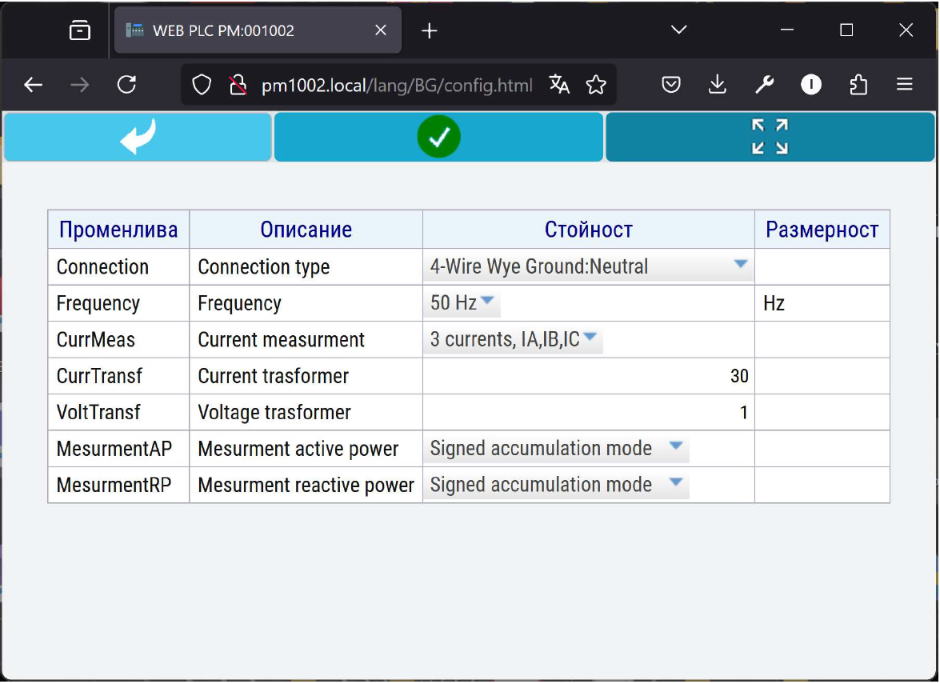Open the Frequency 50 Hz dropdown
The image size is (940, 683).
pos(461,303)
